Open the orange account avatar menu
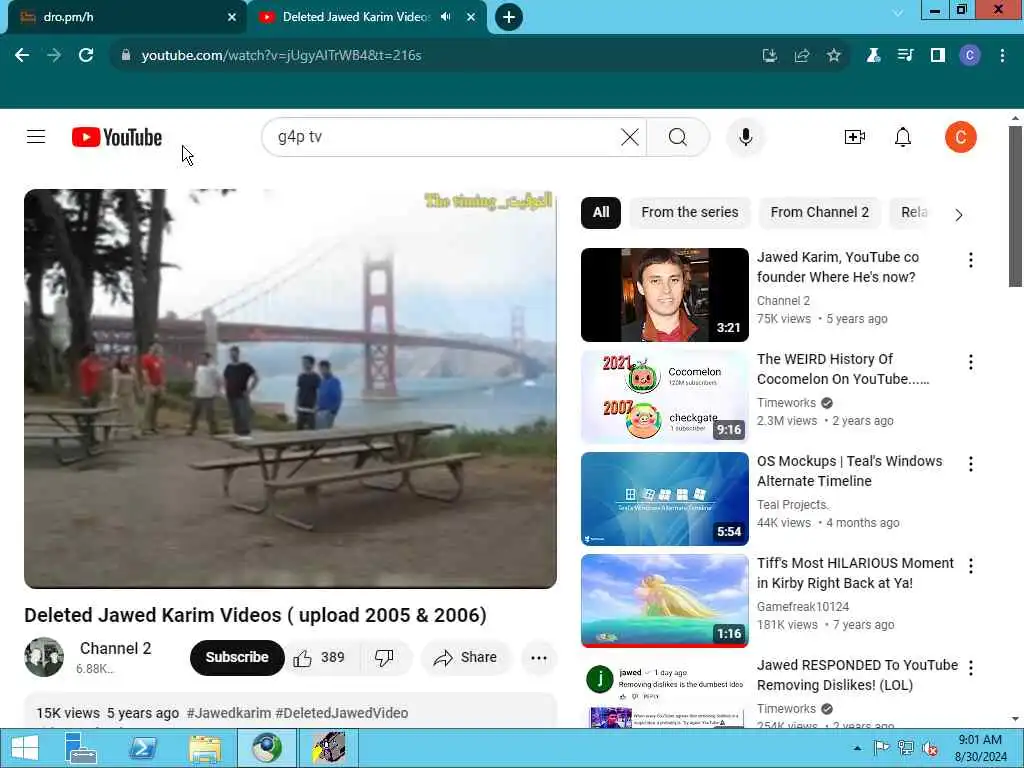 (x=960, y=137)
